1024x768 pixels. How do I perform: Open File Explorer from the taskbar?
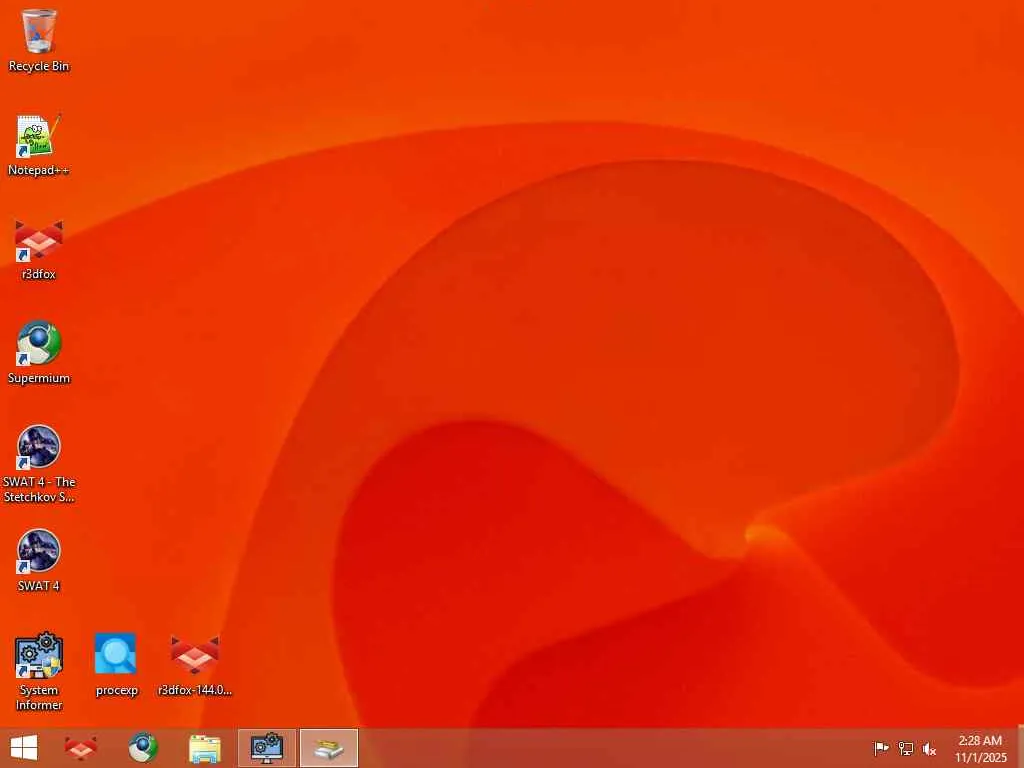pos(204,748)
